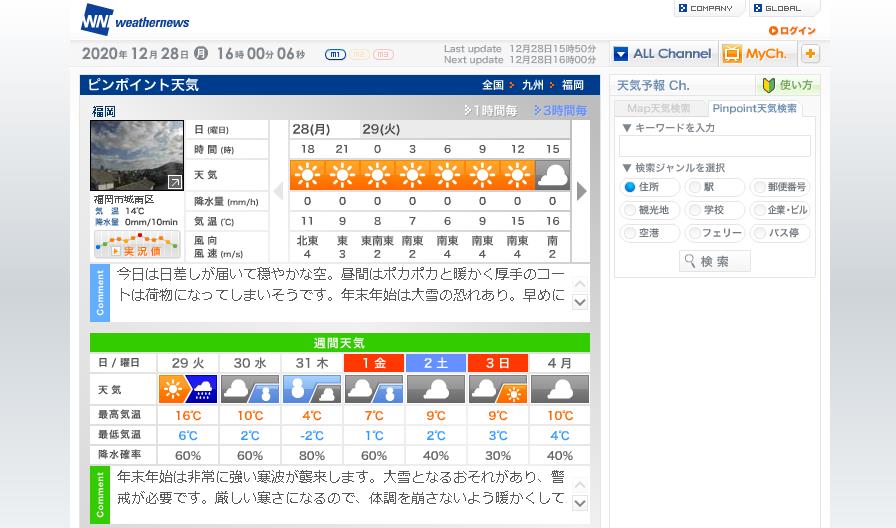The height and width of the screenshot is (528, 896).
Task: Switch to 3時間毎 three-hour view
Action: [561, 110]
